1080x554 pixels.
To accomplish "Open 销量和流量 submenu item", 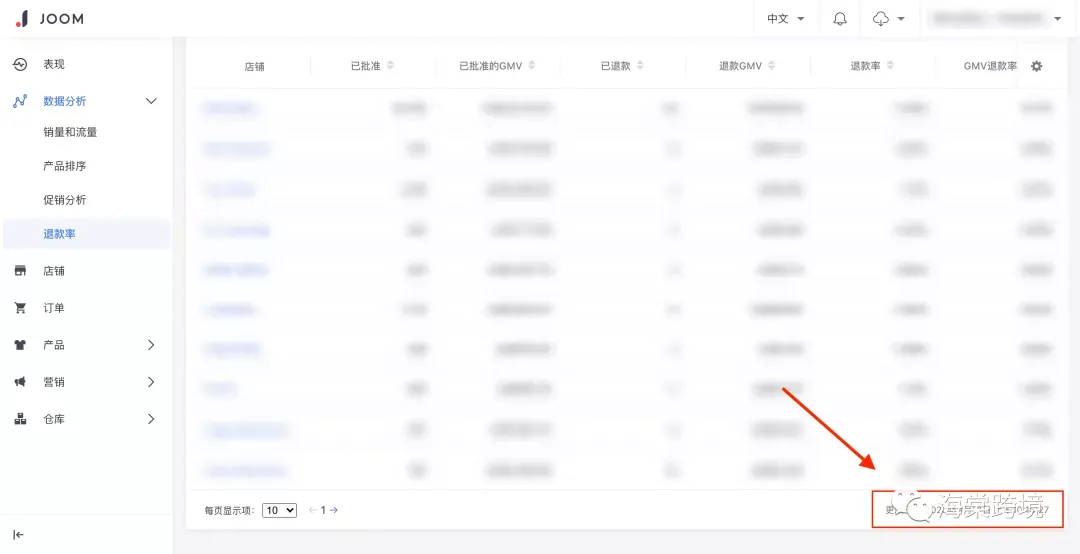I will [x=70, y=132].
